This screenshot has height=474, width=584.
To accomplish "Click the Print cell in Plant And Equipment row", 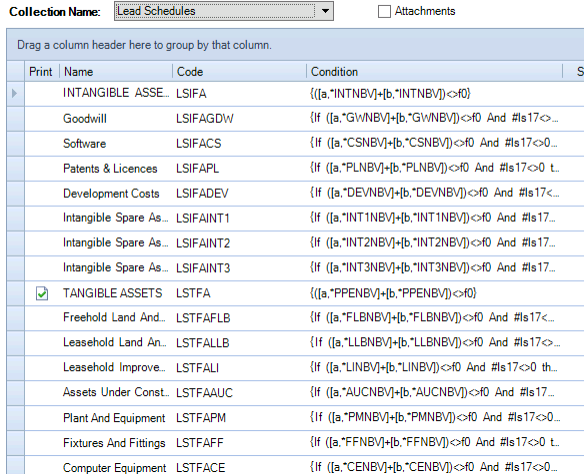I will point(42,418).
